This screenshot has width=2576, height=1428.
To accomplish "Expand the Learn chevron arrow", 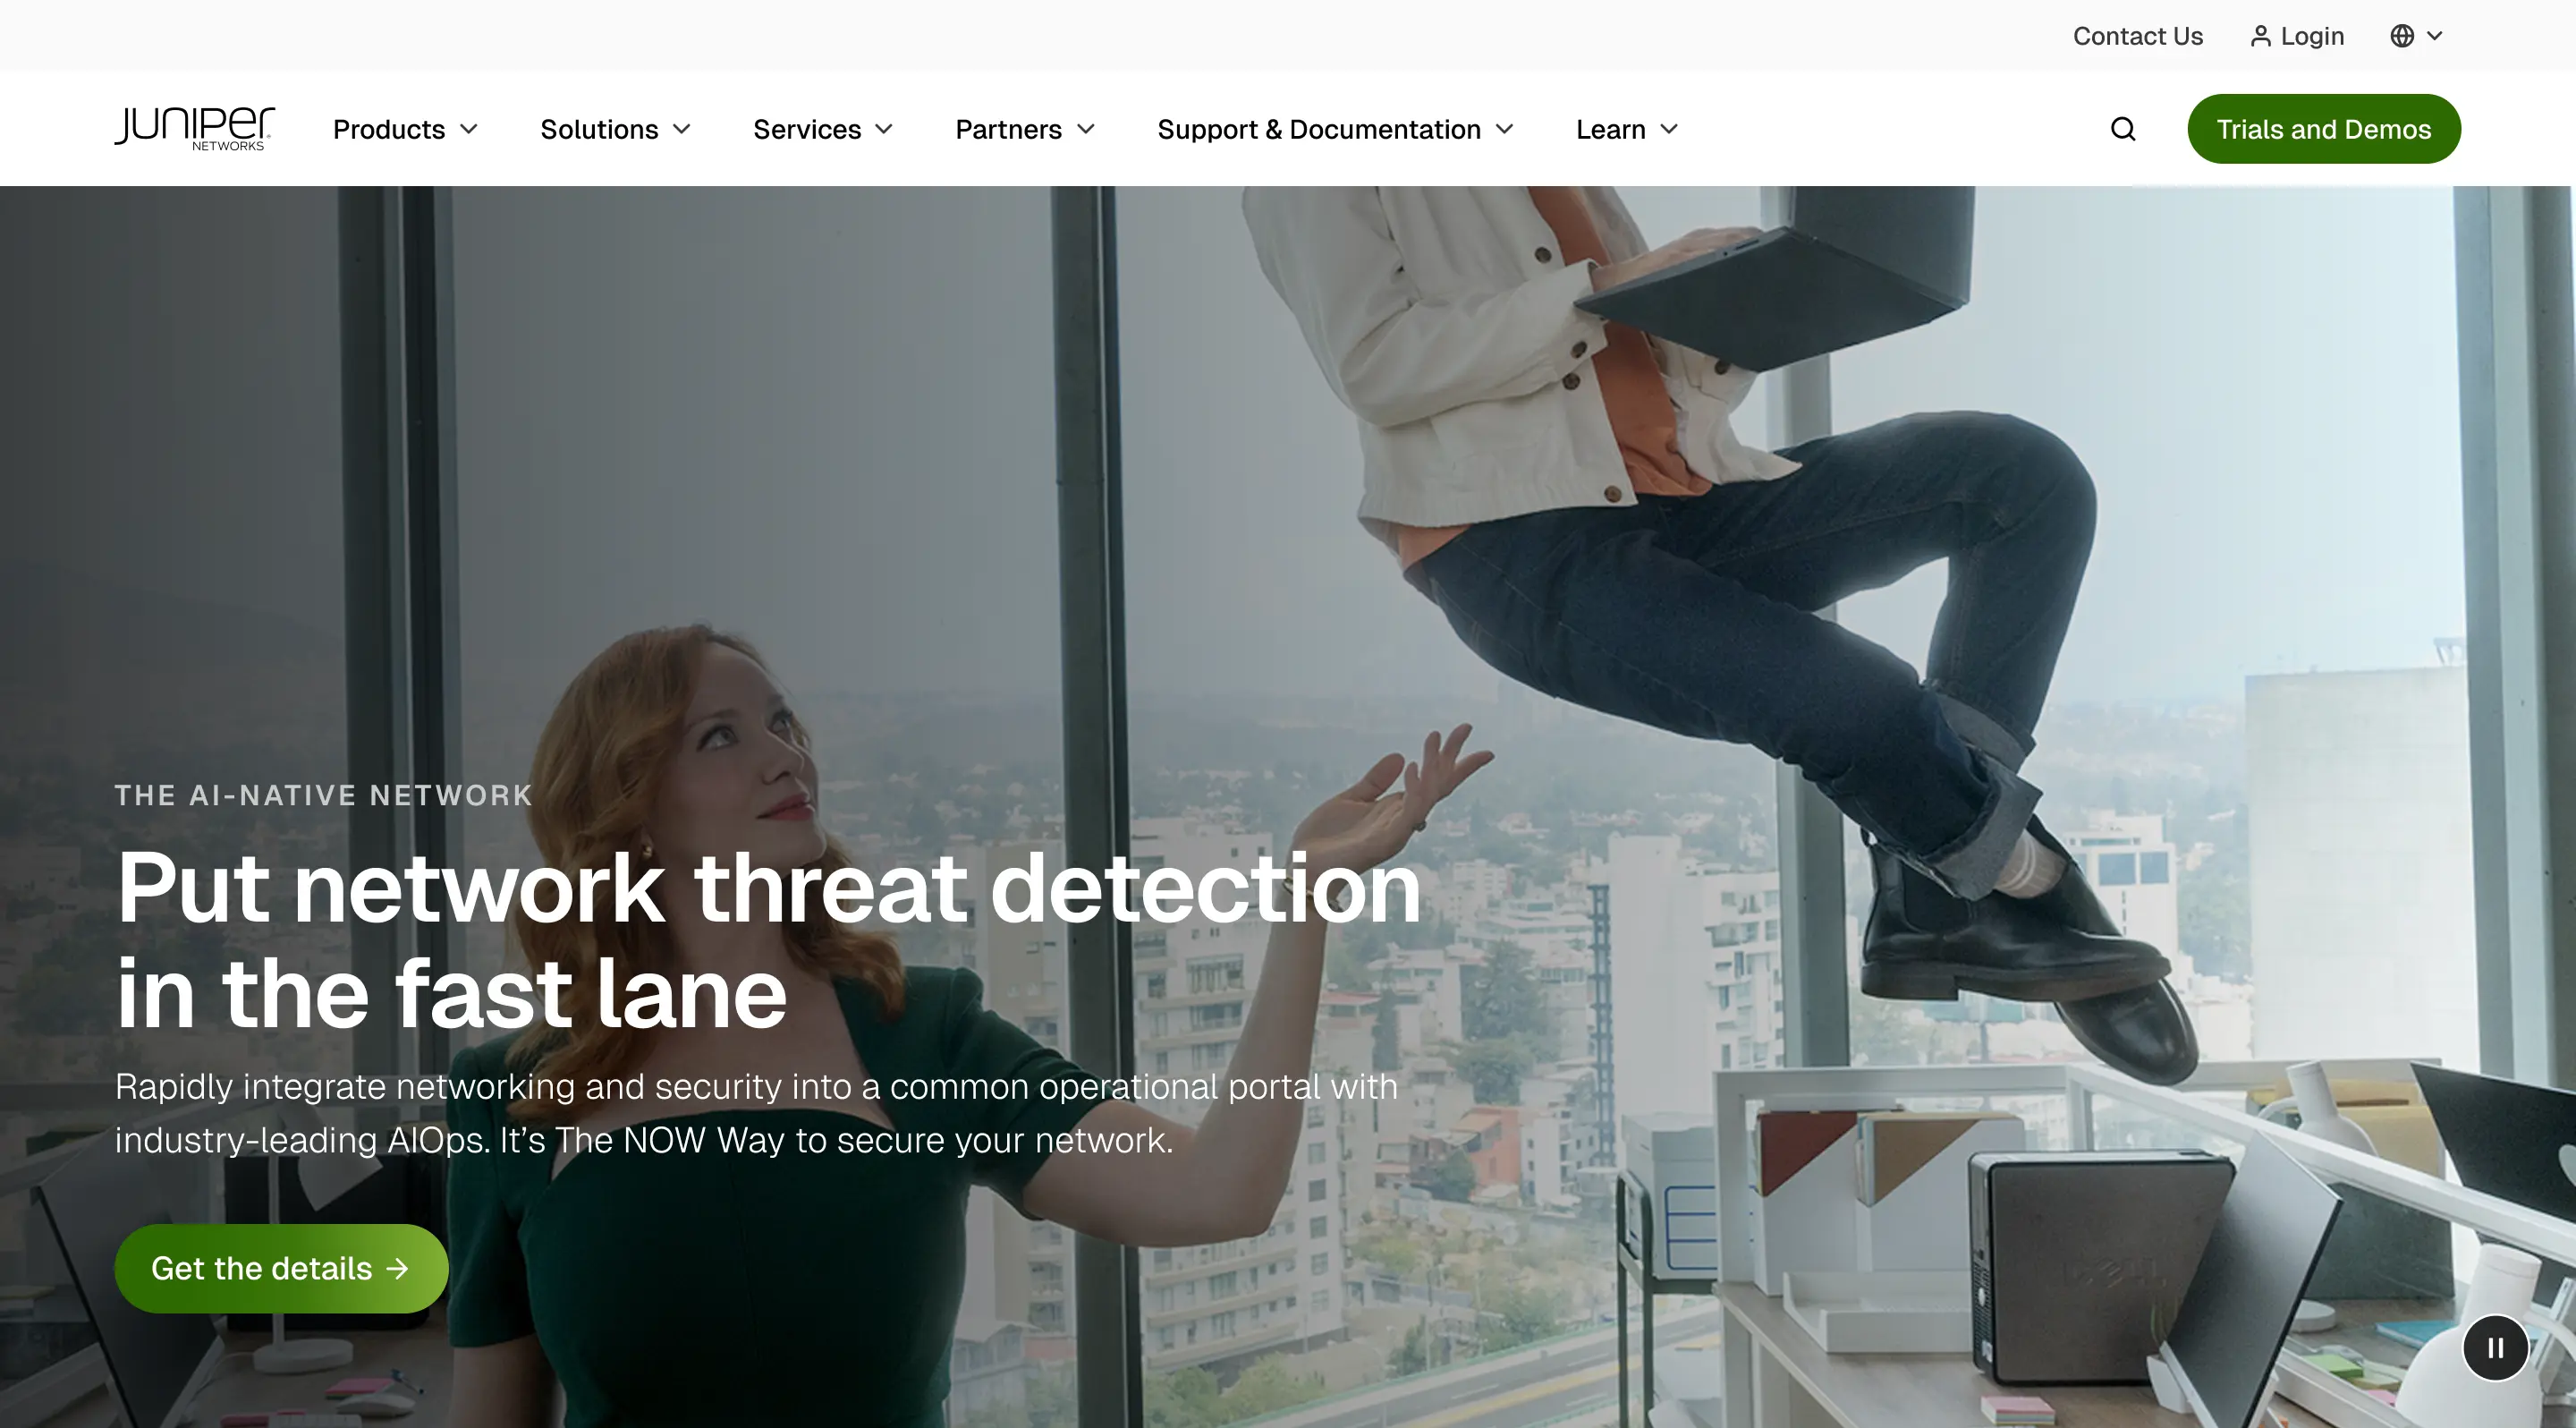I will (x=1669, y=129).
